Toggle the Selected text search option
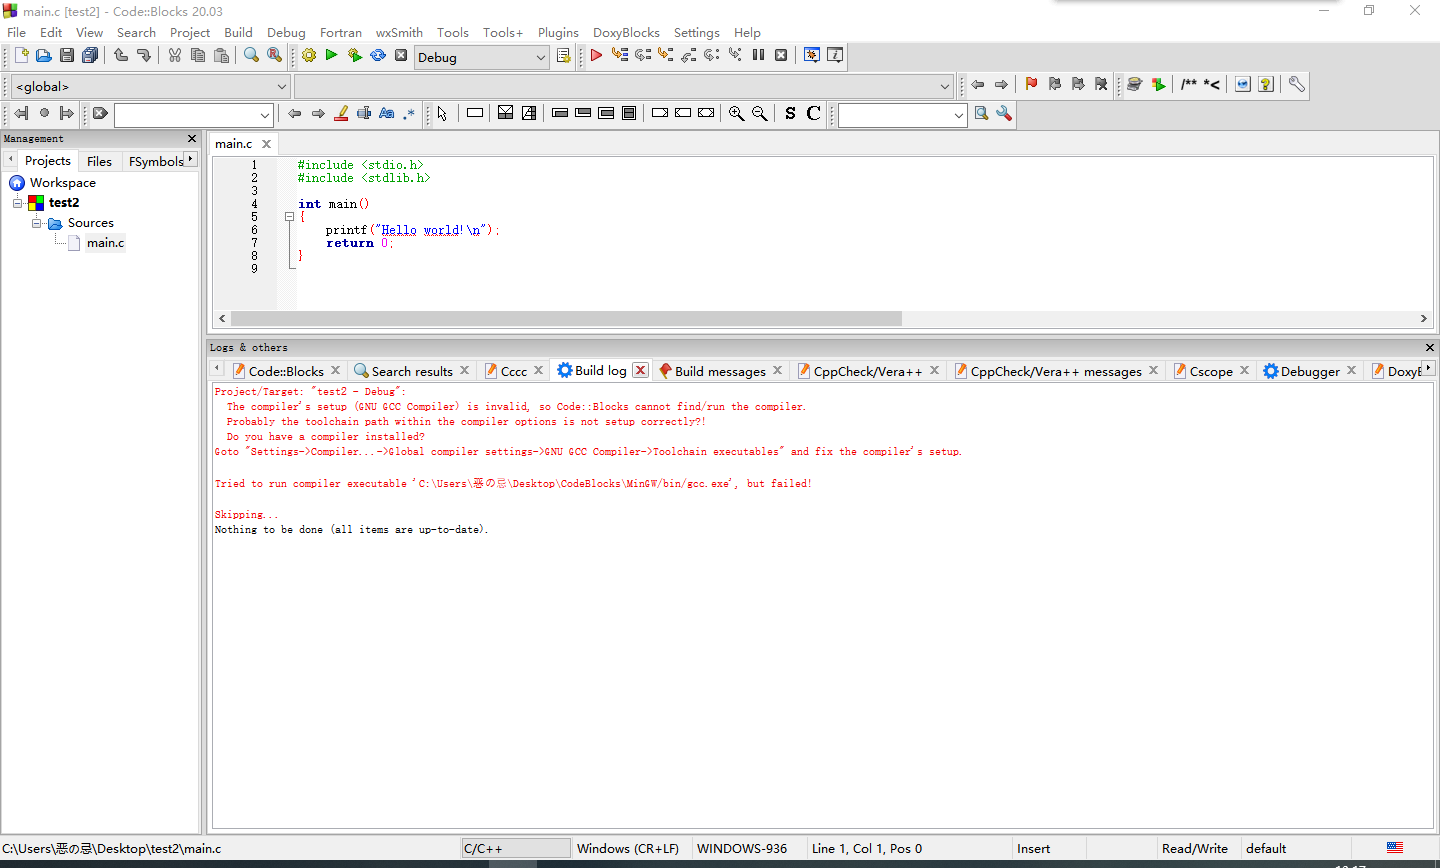The height and width of the screenshot is (868, 1440). click(364, 114)
